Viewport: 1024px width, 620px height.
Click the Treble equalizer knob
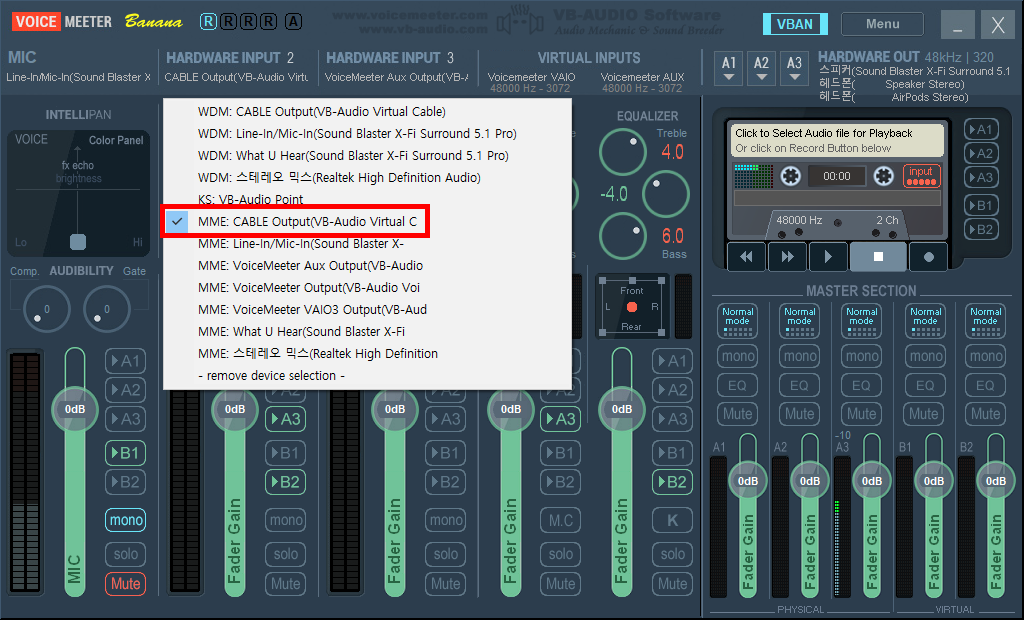pyautogui.click(x=622, y=152)
